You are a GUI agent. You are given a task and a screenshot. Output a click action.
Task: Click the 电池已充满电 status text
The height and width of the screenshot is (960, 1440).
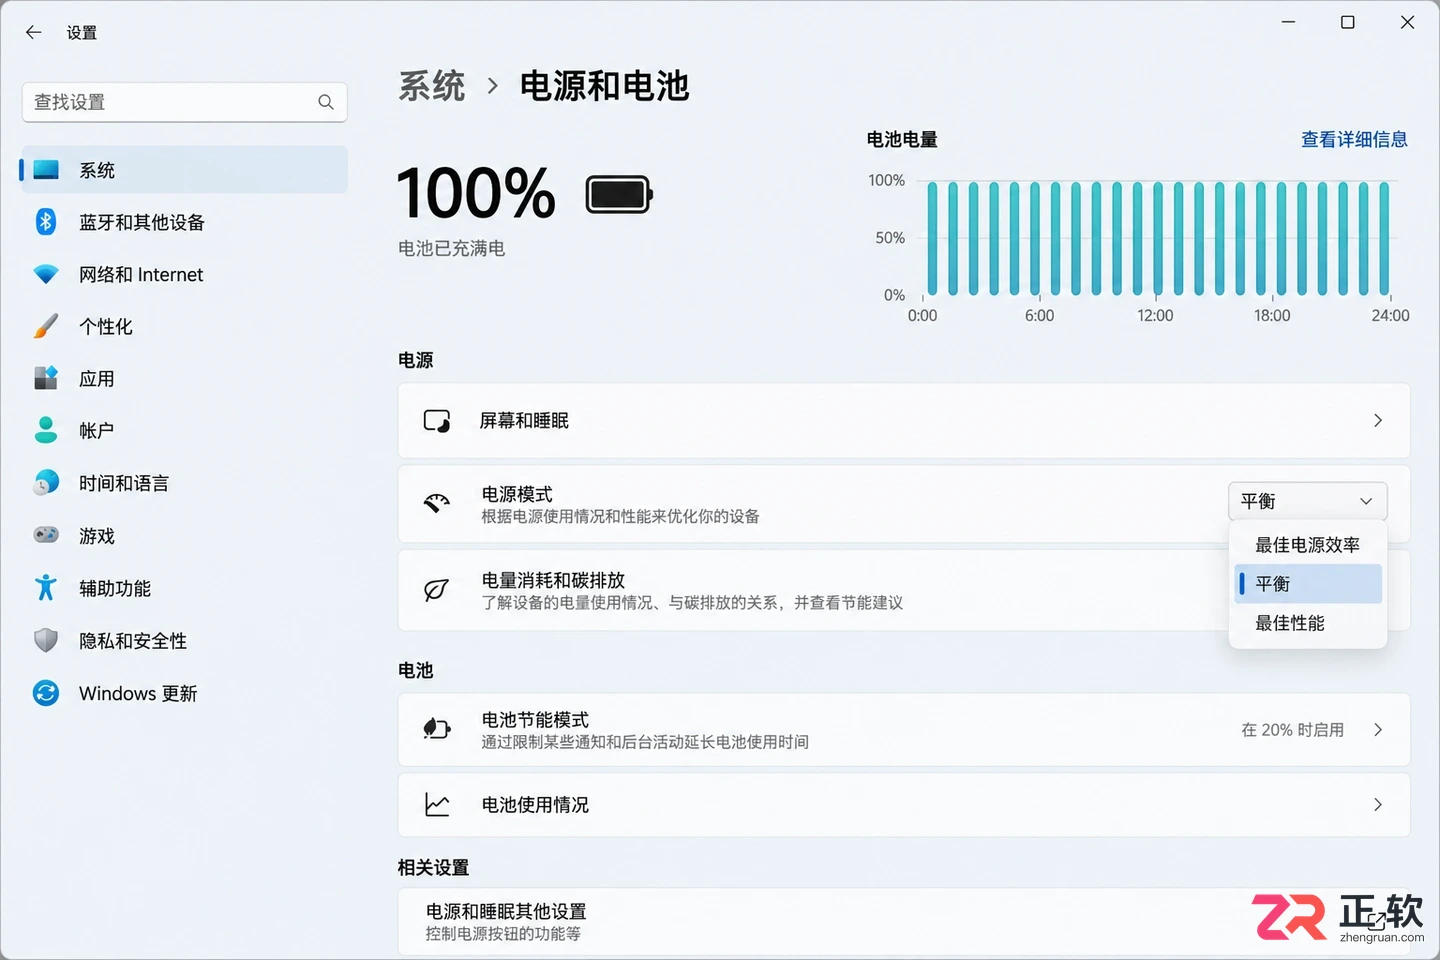pos(452,248)
